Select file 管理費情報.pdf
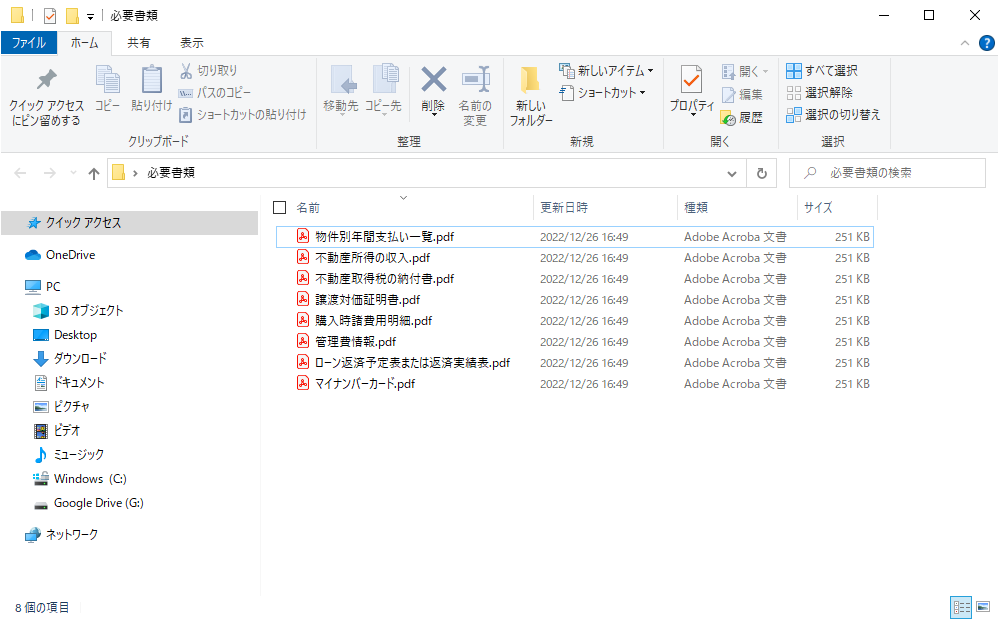This screenshot has height=620, width=999. (575, 342)
